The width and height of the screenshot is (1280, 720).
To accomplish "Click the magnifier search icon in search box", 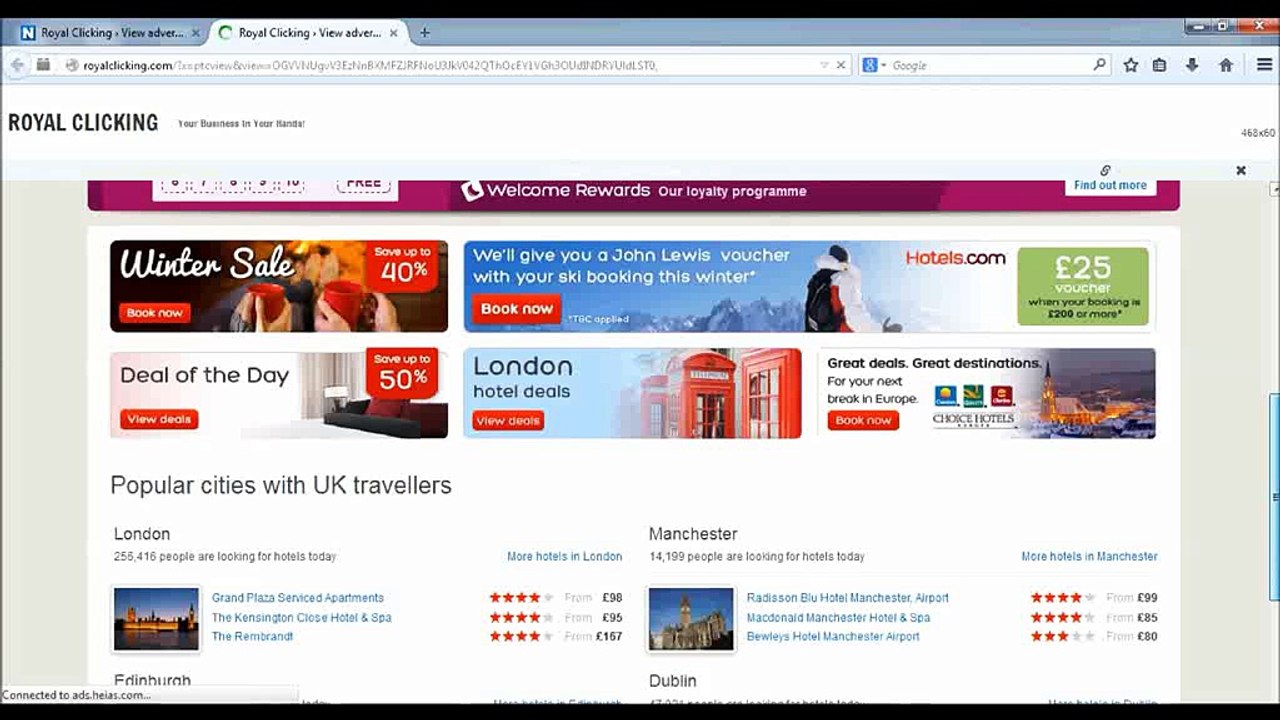I will coord(1099,65).
